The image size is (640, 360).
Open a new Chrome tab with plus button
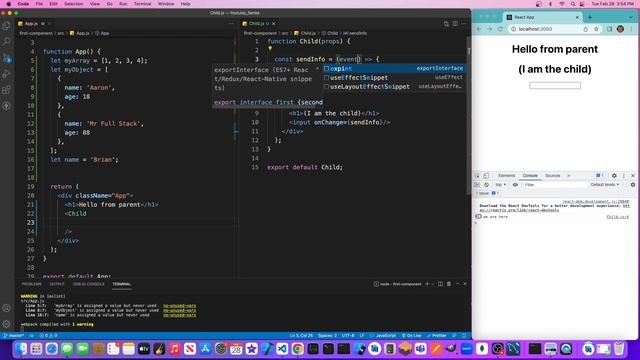click(590, 17)
